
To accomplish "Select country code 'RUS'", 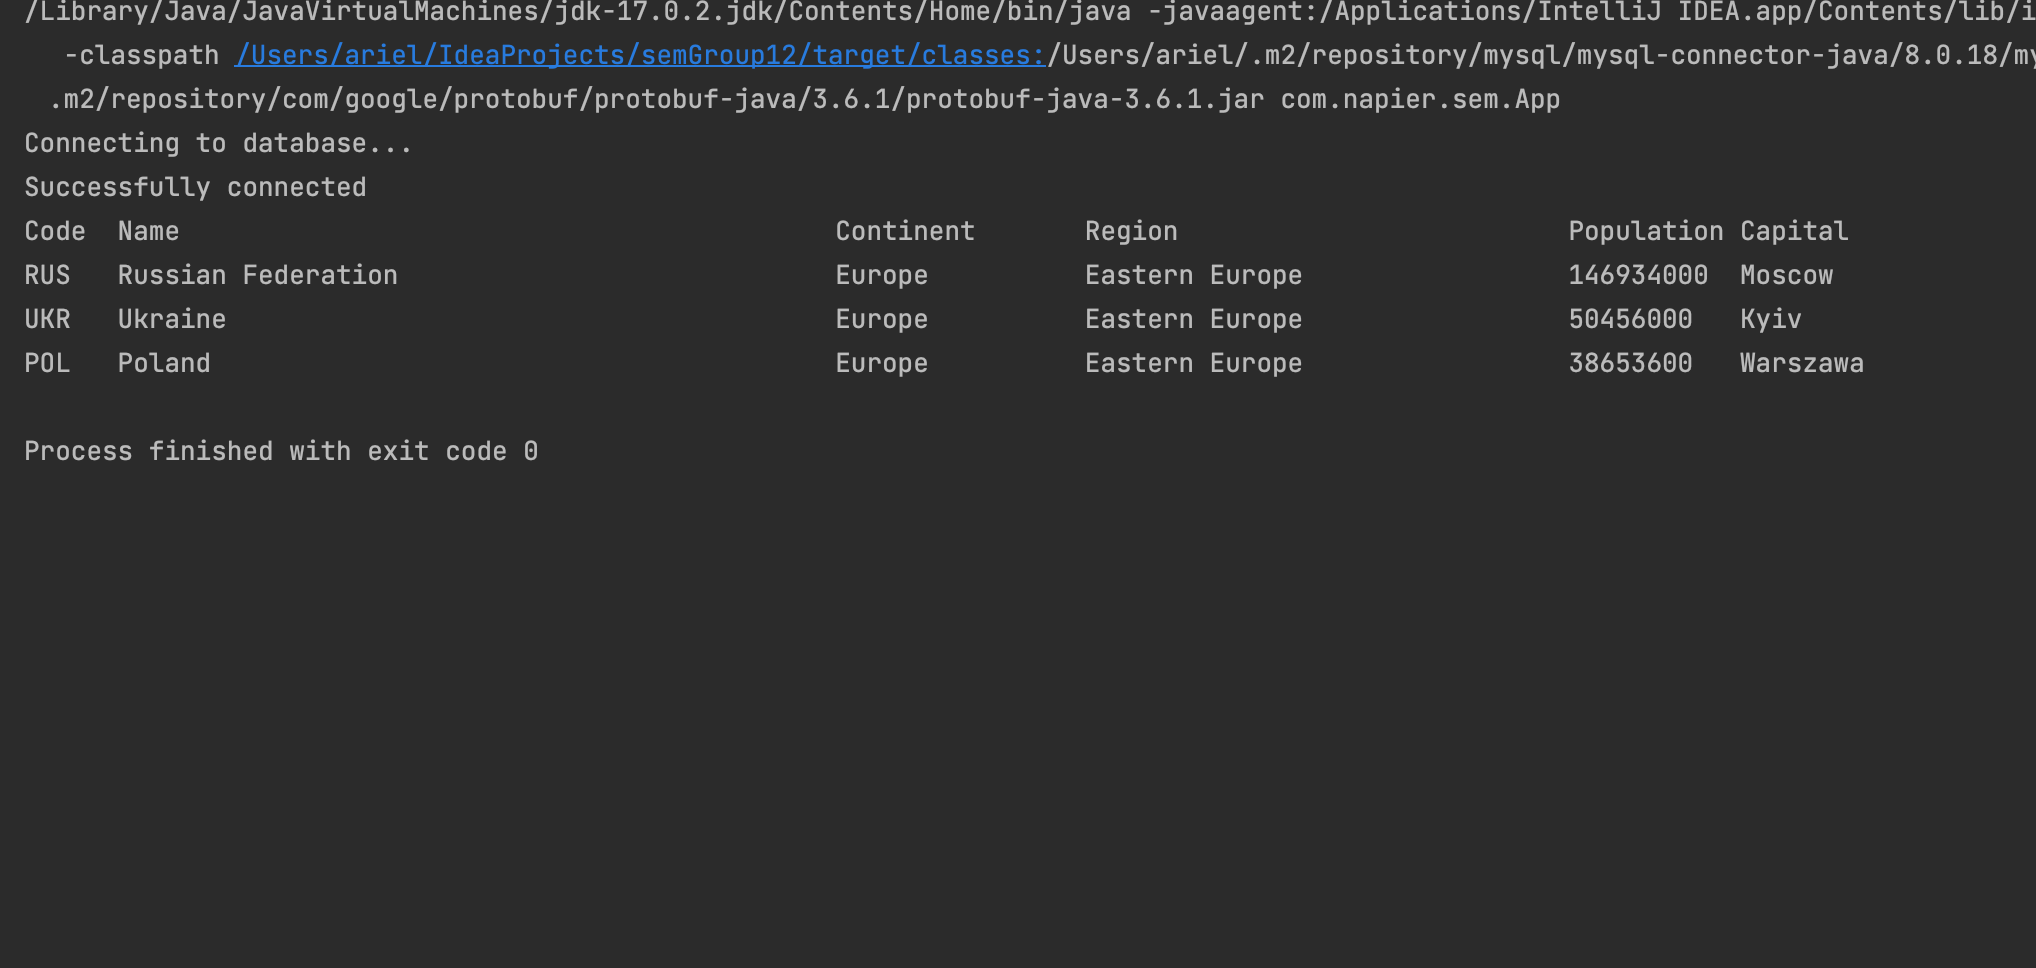I will (x=47, y=275).
